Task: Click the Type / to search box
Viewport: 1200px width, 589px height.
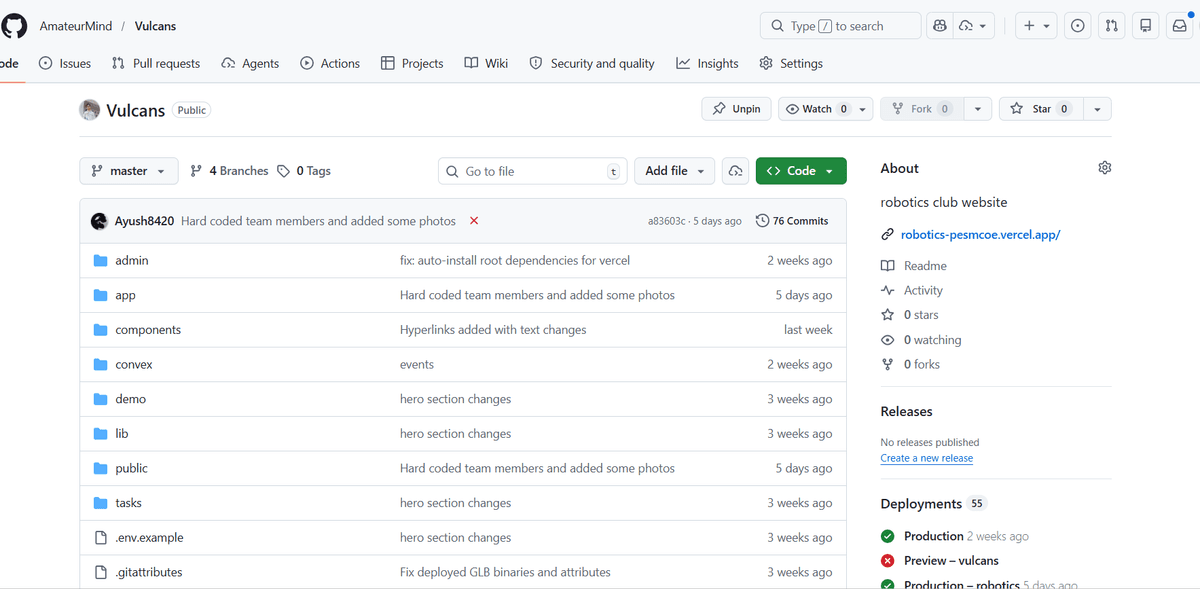Action: pos(840,26)
